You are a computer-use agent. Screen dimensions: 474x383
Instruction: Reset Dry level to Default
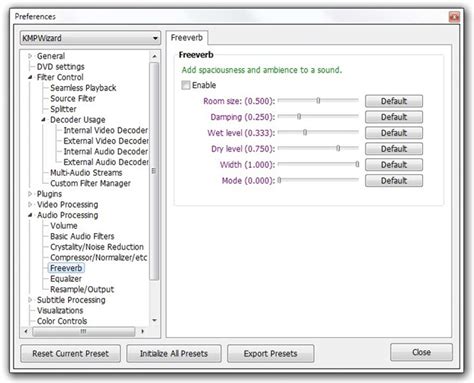pos(394,149)
